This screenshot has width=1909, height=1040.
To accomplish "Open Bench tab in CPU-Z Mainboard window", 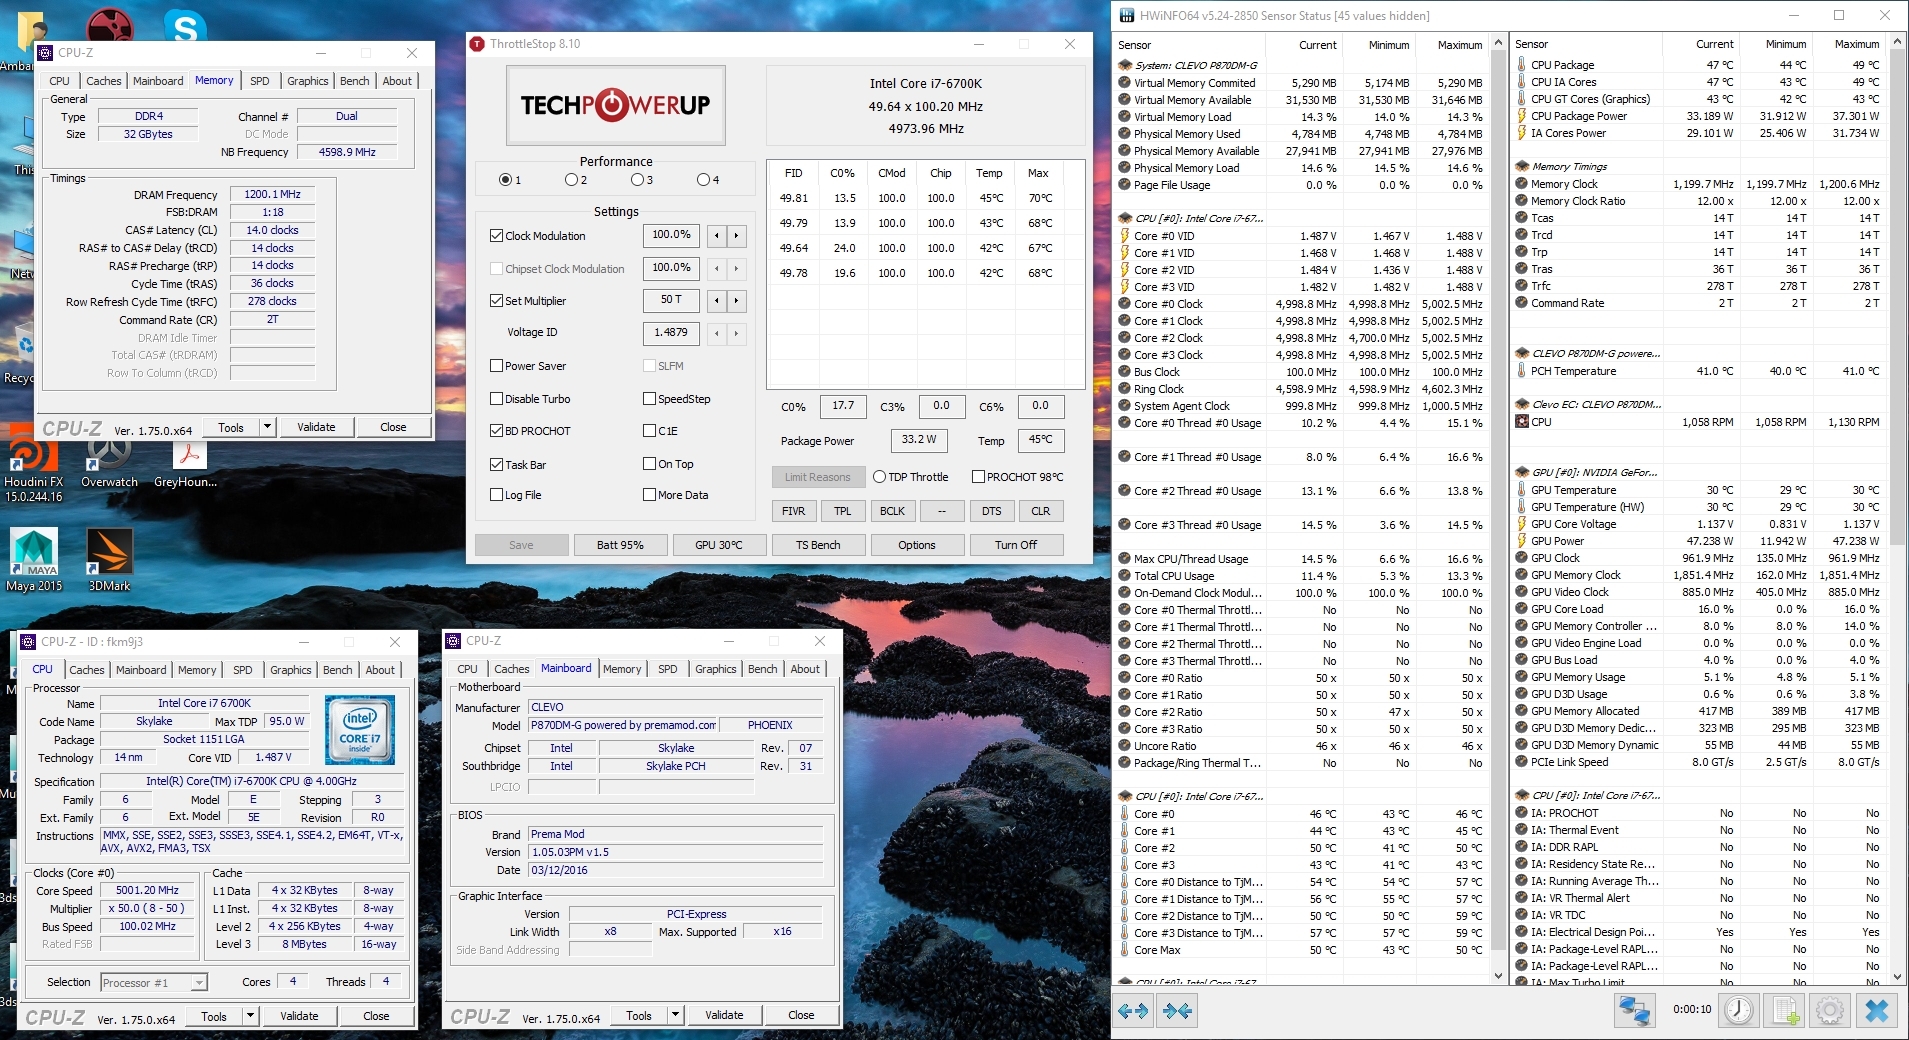I will click(x=763, y=669).
